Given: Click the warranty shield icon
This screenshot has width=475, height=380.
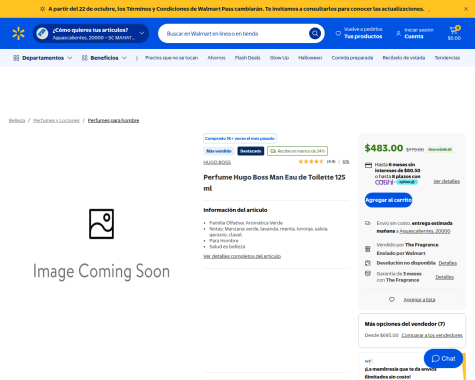Looking at the screenshot, I should click(x=368, y=274).
